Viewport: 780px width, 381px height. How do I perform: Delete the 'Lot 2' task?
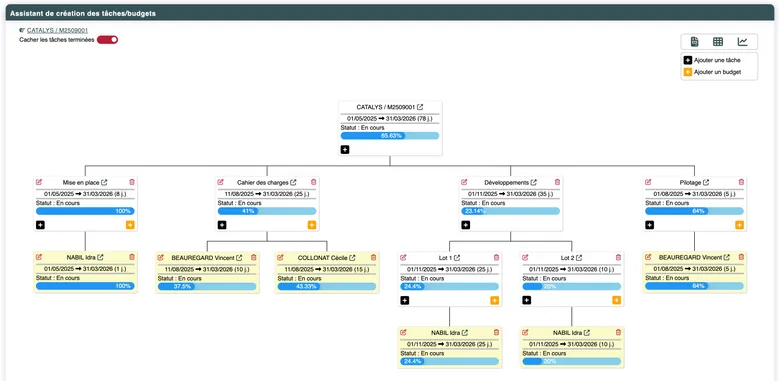618,257
